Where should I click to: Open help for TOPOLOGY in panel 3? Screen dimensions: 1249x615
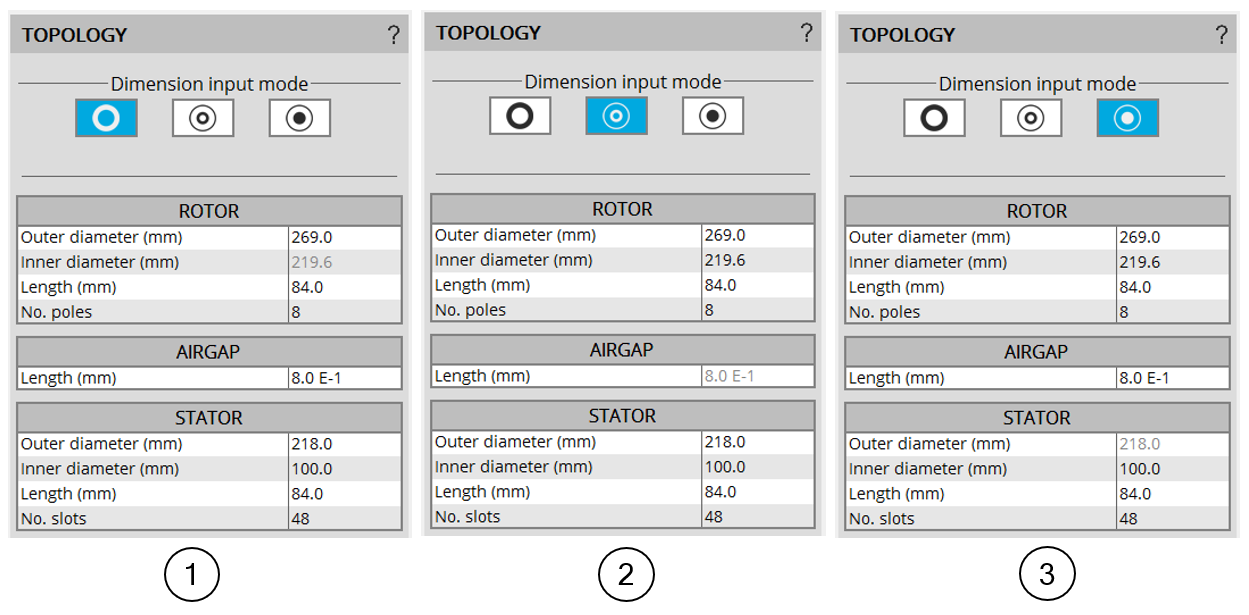[x=1221, y=36]
